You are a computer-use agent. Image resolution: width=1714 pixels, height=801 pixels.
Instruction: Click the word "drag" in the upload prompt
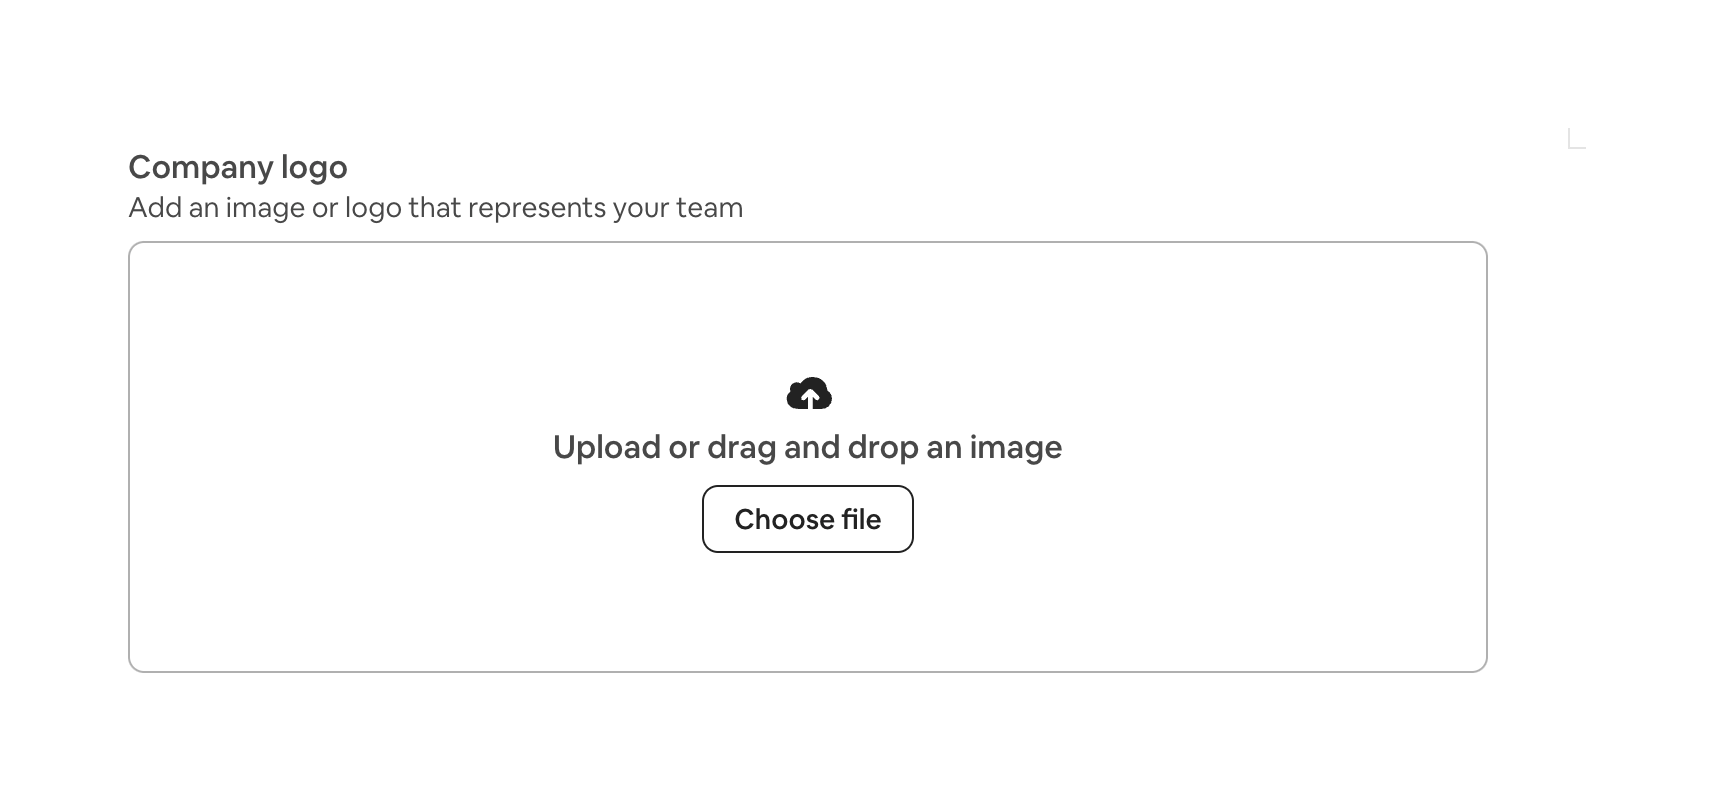(x=741, y=448)
